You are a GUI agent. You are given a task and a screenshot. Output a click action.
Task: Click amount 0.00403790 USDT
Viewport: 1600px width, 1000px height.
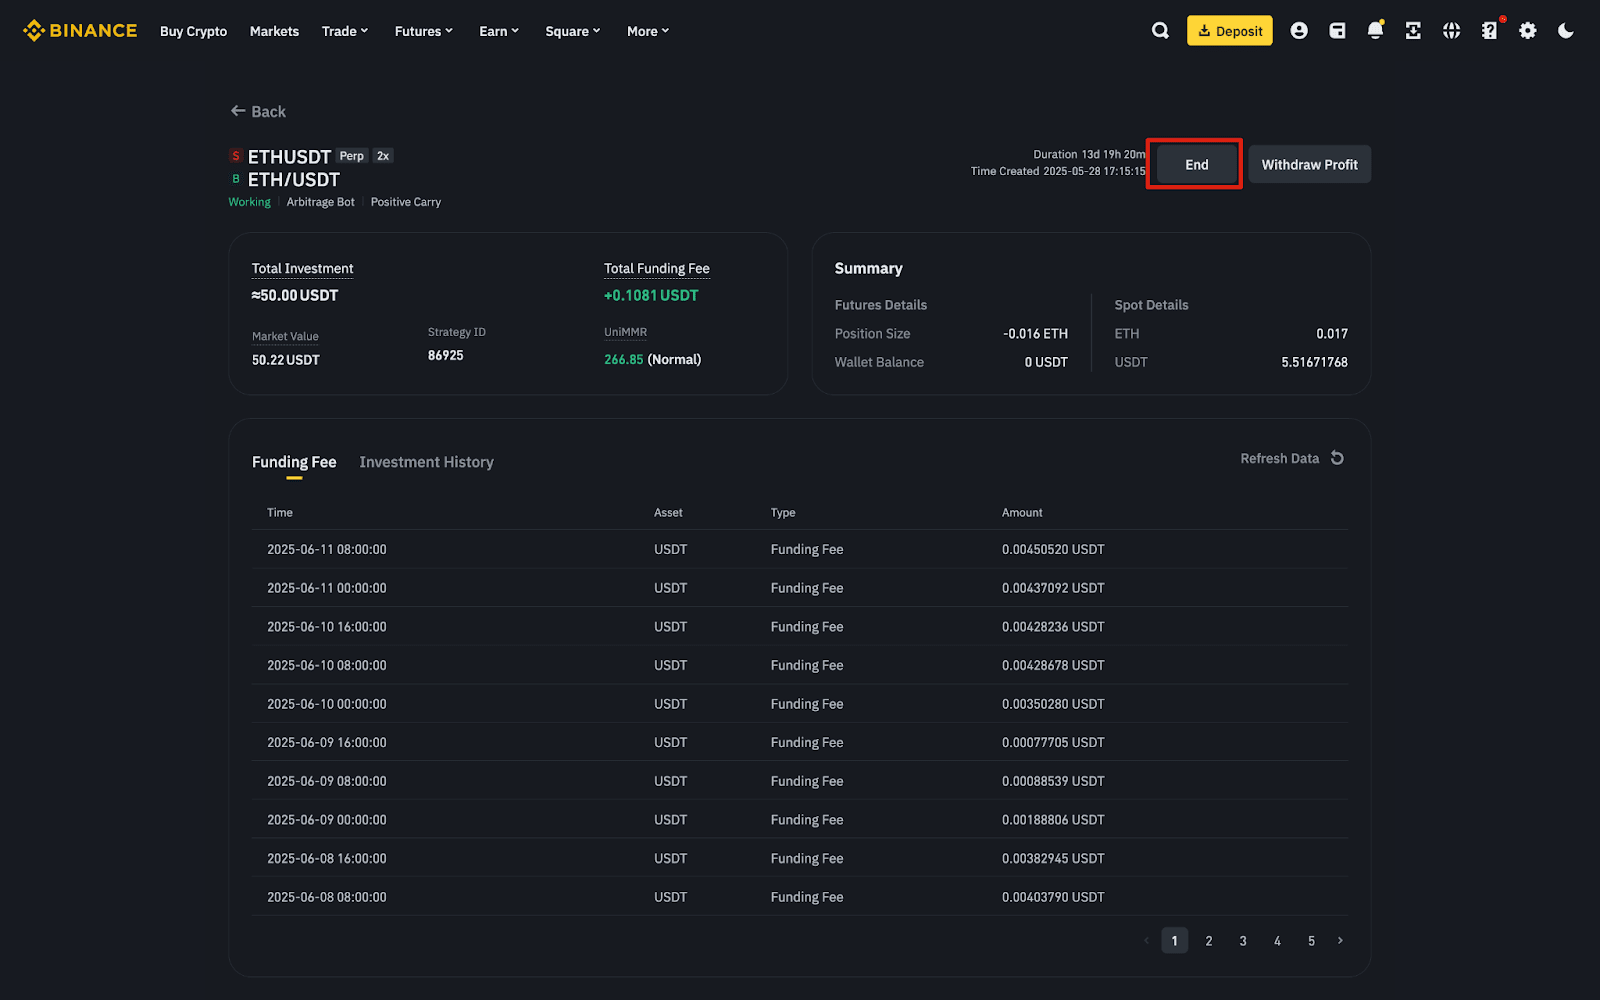pos(1053,897)
